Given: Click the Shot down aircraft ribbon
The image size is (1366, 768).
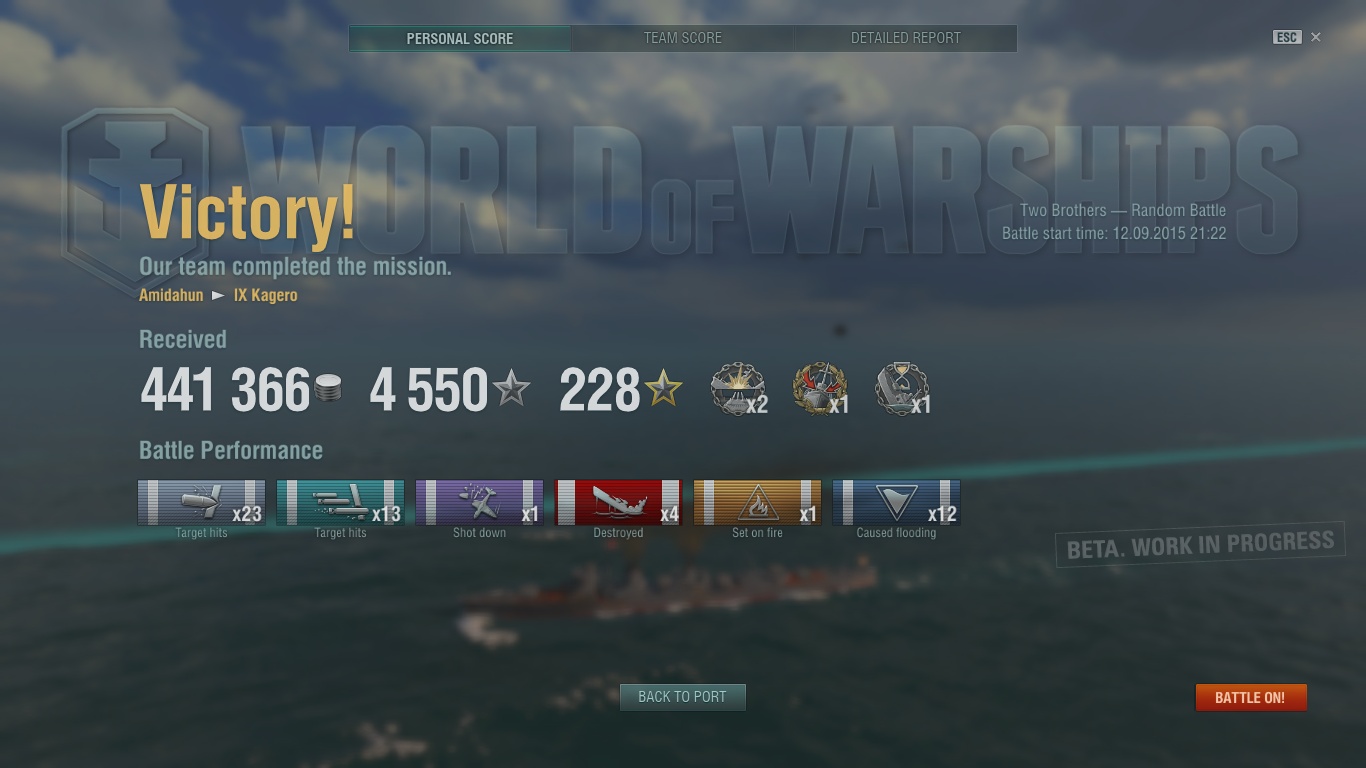Looking at the screenshot, I should pos(479,502).
